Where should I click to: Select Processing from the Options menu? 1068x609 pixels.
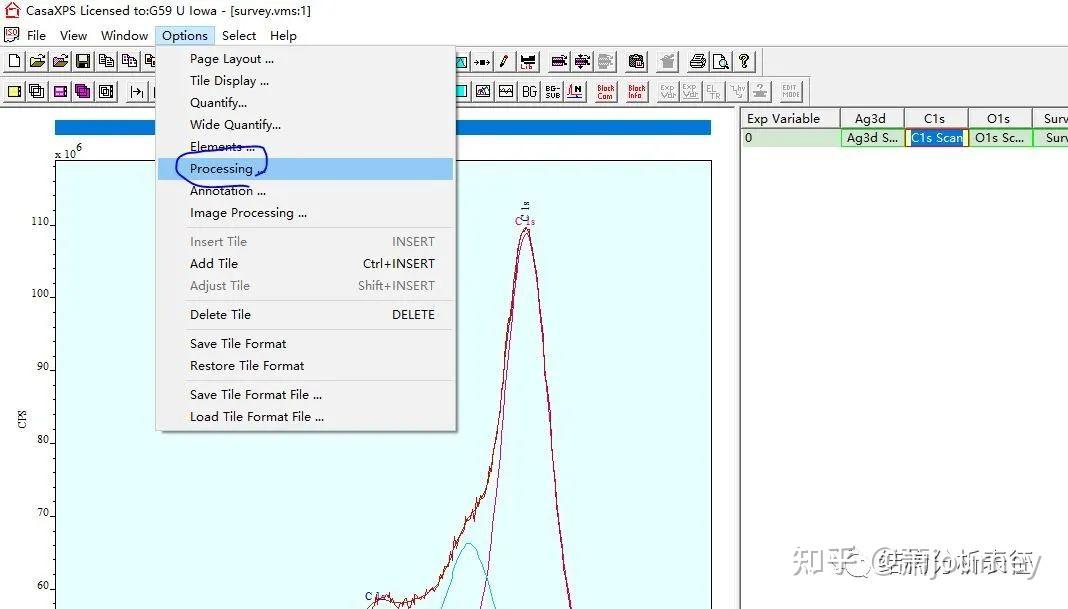coord(222,168)
